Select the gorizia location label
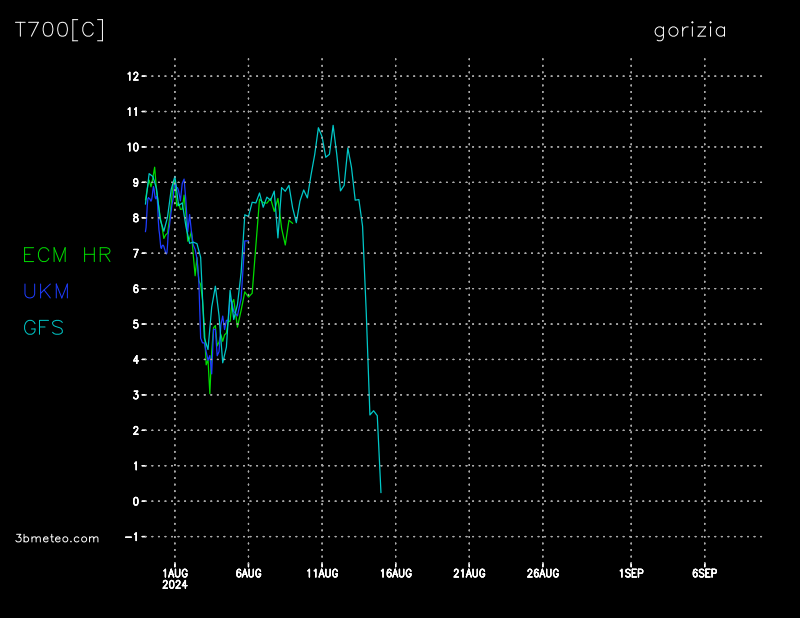This screenshot has height=618, width=800. tap(690, 31)
